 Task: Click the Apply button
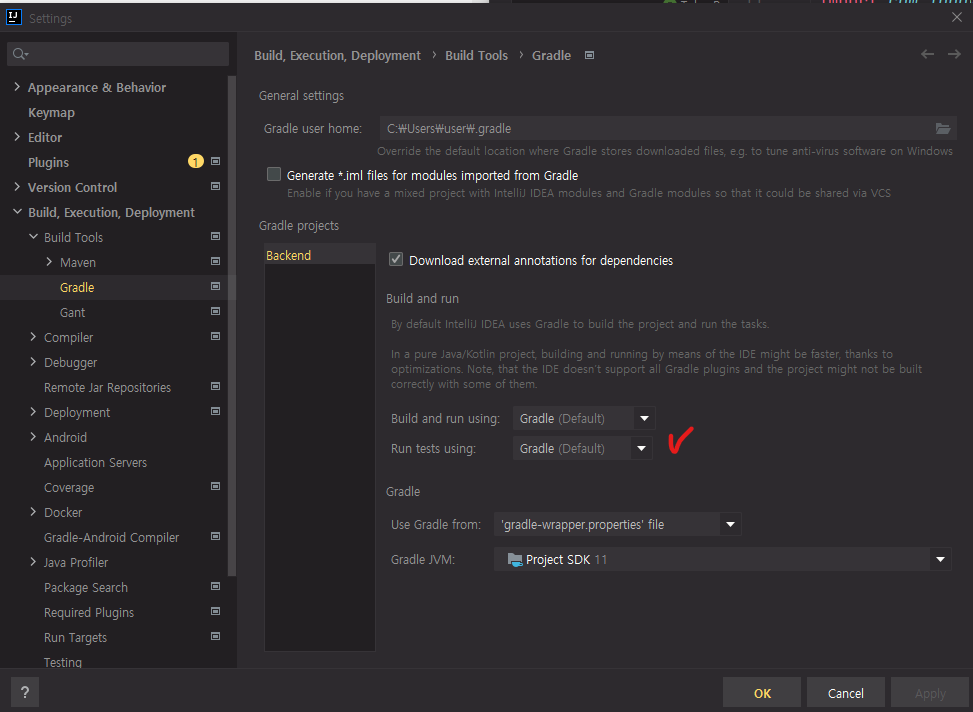click(x=930, y=693)
